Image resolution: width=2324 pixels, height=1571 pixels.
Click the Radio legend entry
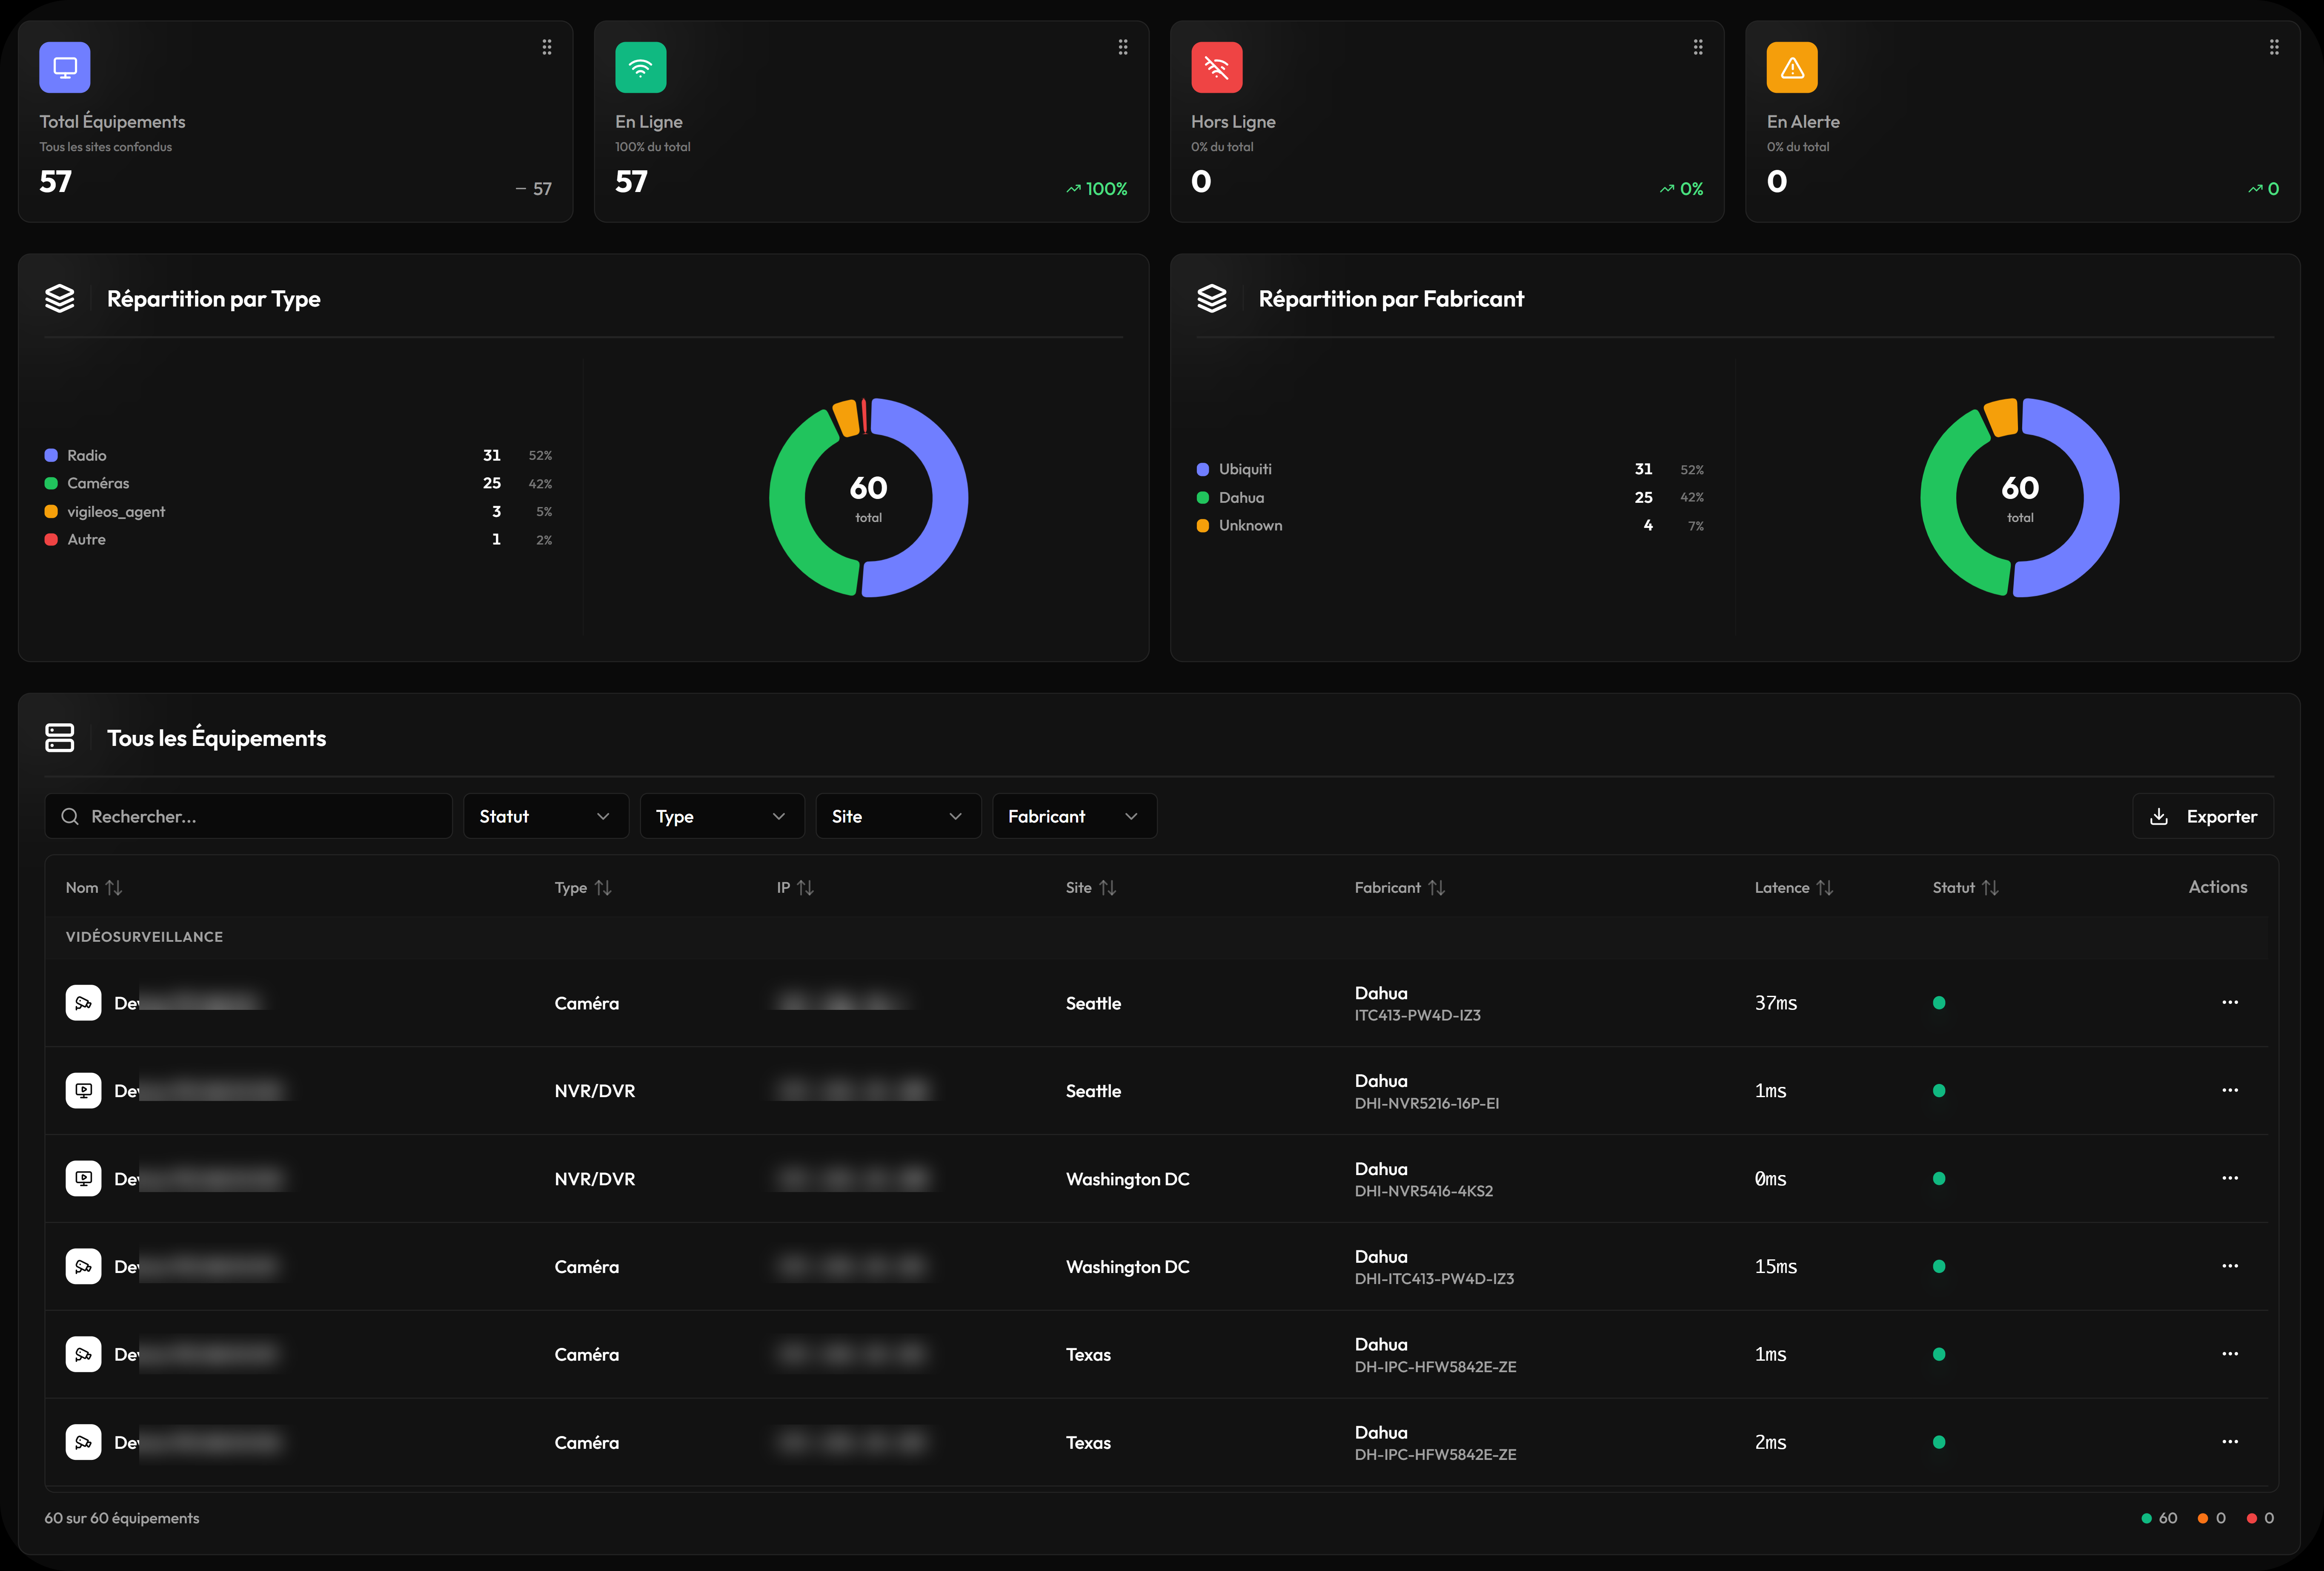(298, 455)
